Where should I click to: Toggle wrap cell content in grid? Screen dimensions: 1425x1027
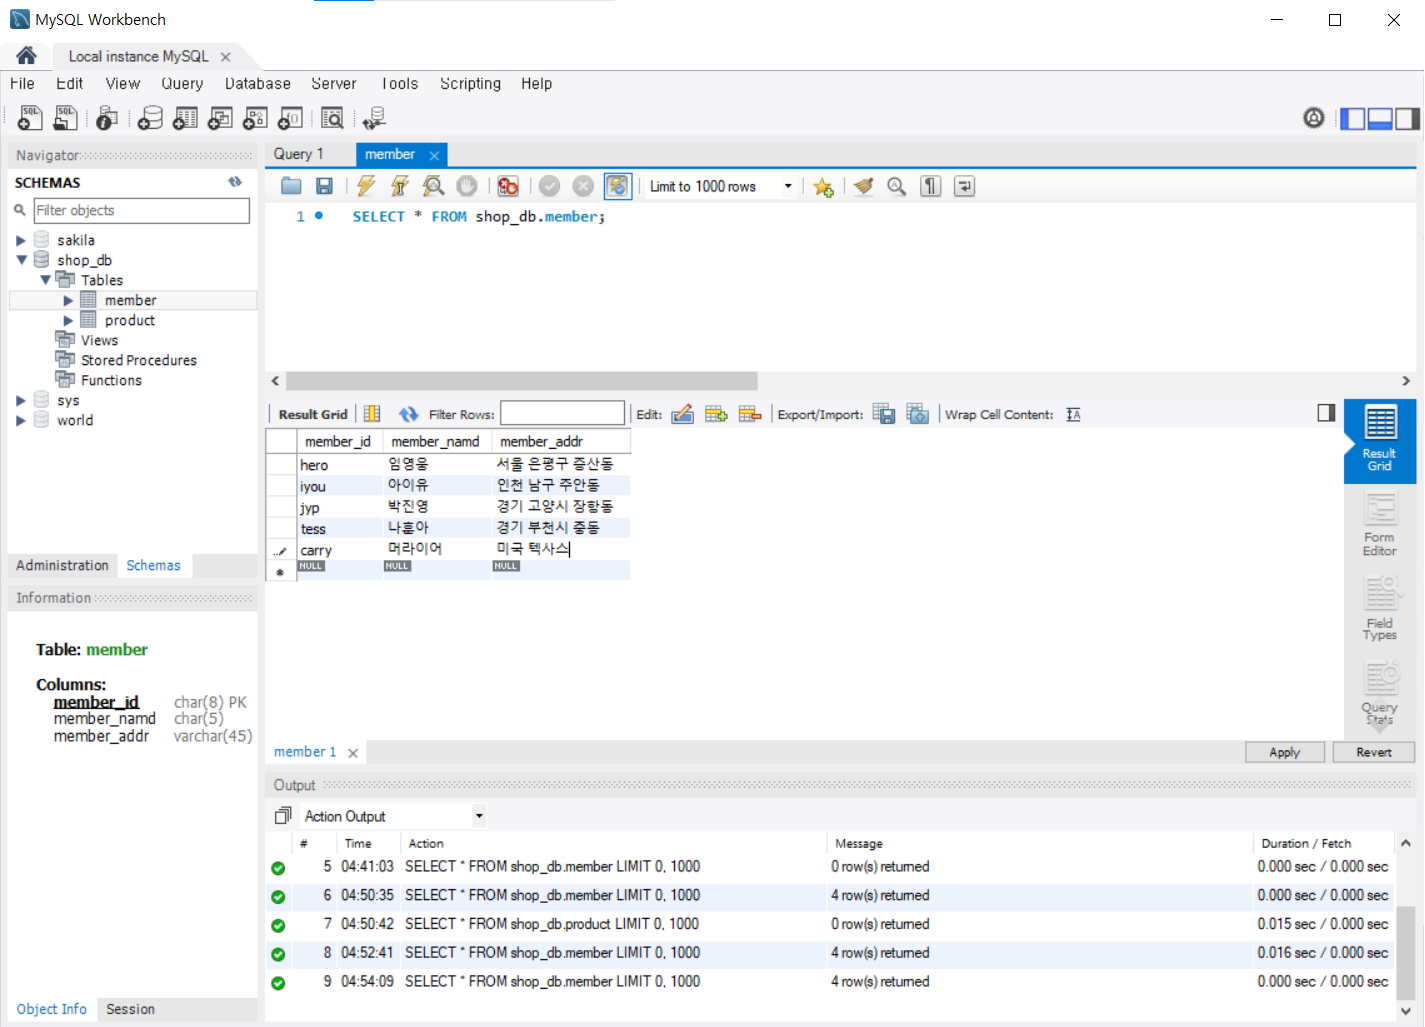[1073, 414]
